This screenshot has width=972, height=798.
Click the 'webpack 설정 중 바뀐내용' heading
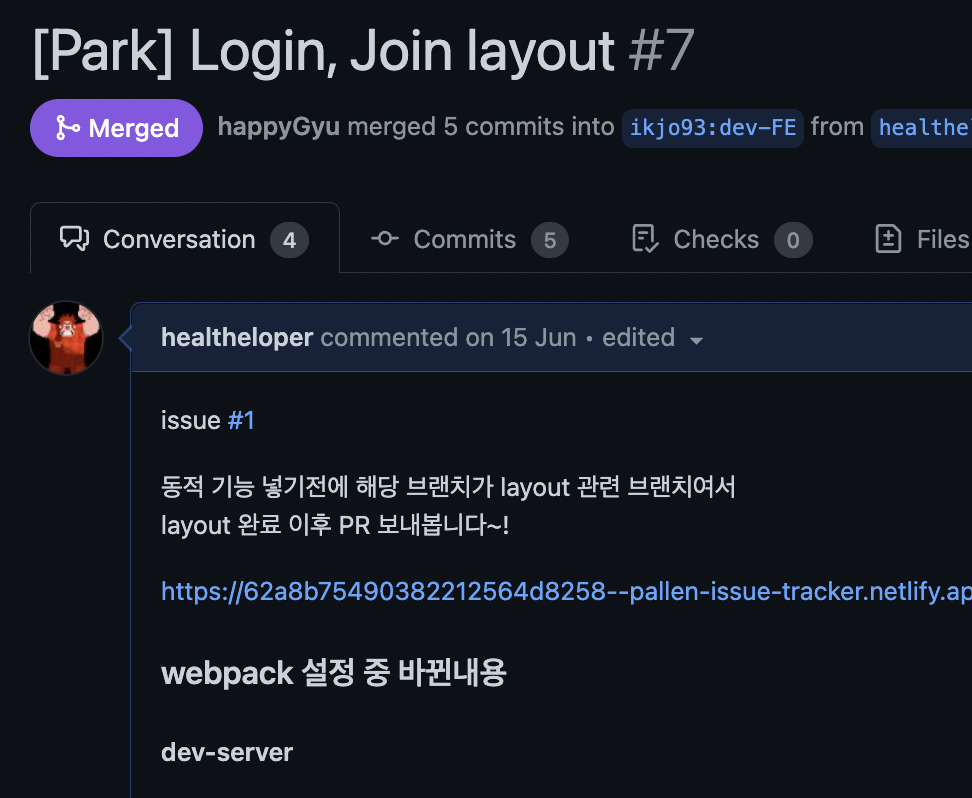(x=334, y=673)
